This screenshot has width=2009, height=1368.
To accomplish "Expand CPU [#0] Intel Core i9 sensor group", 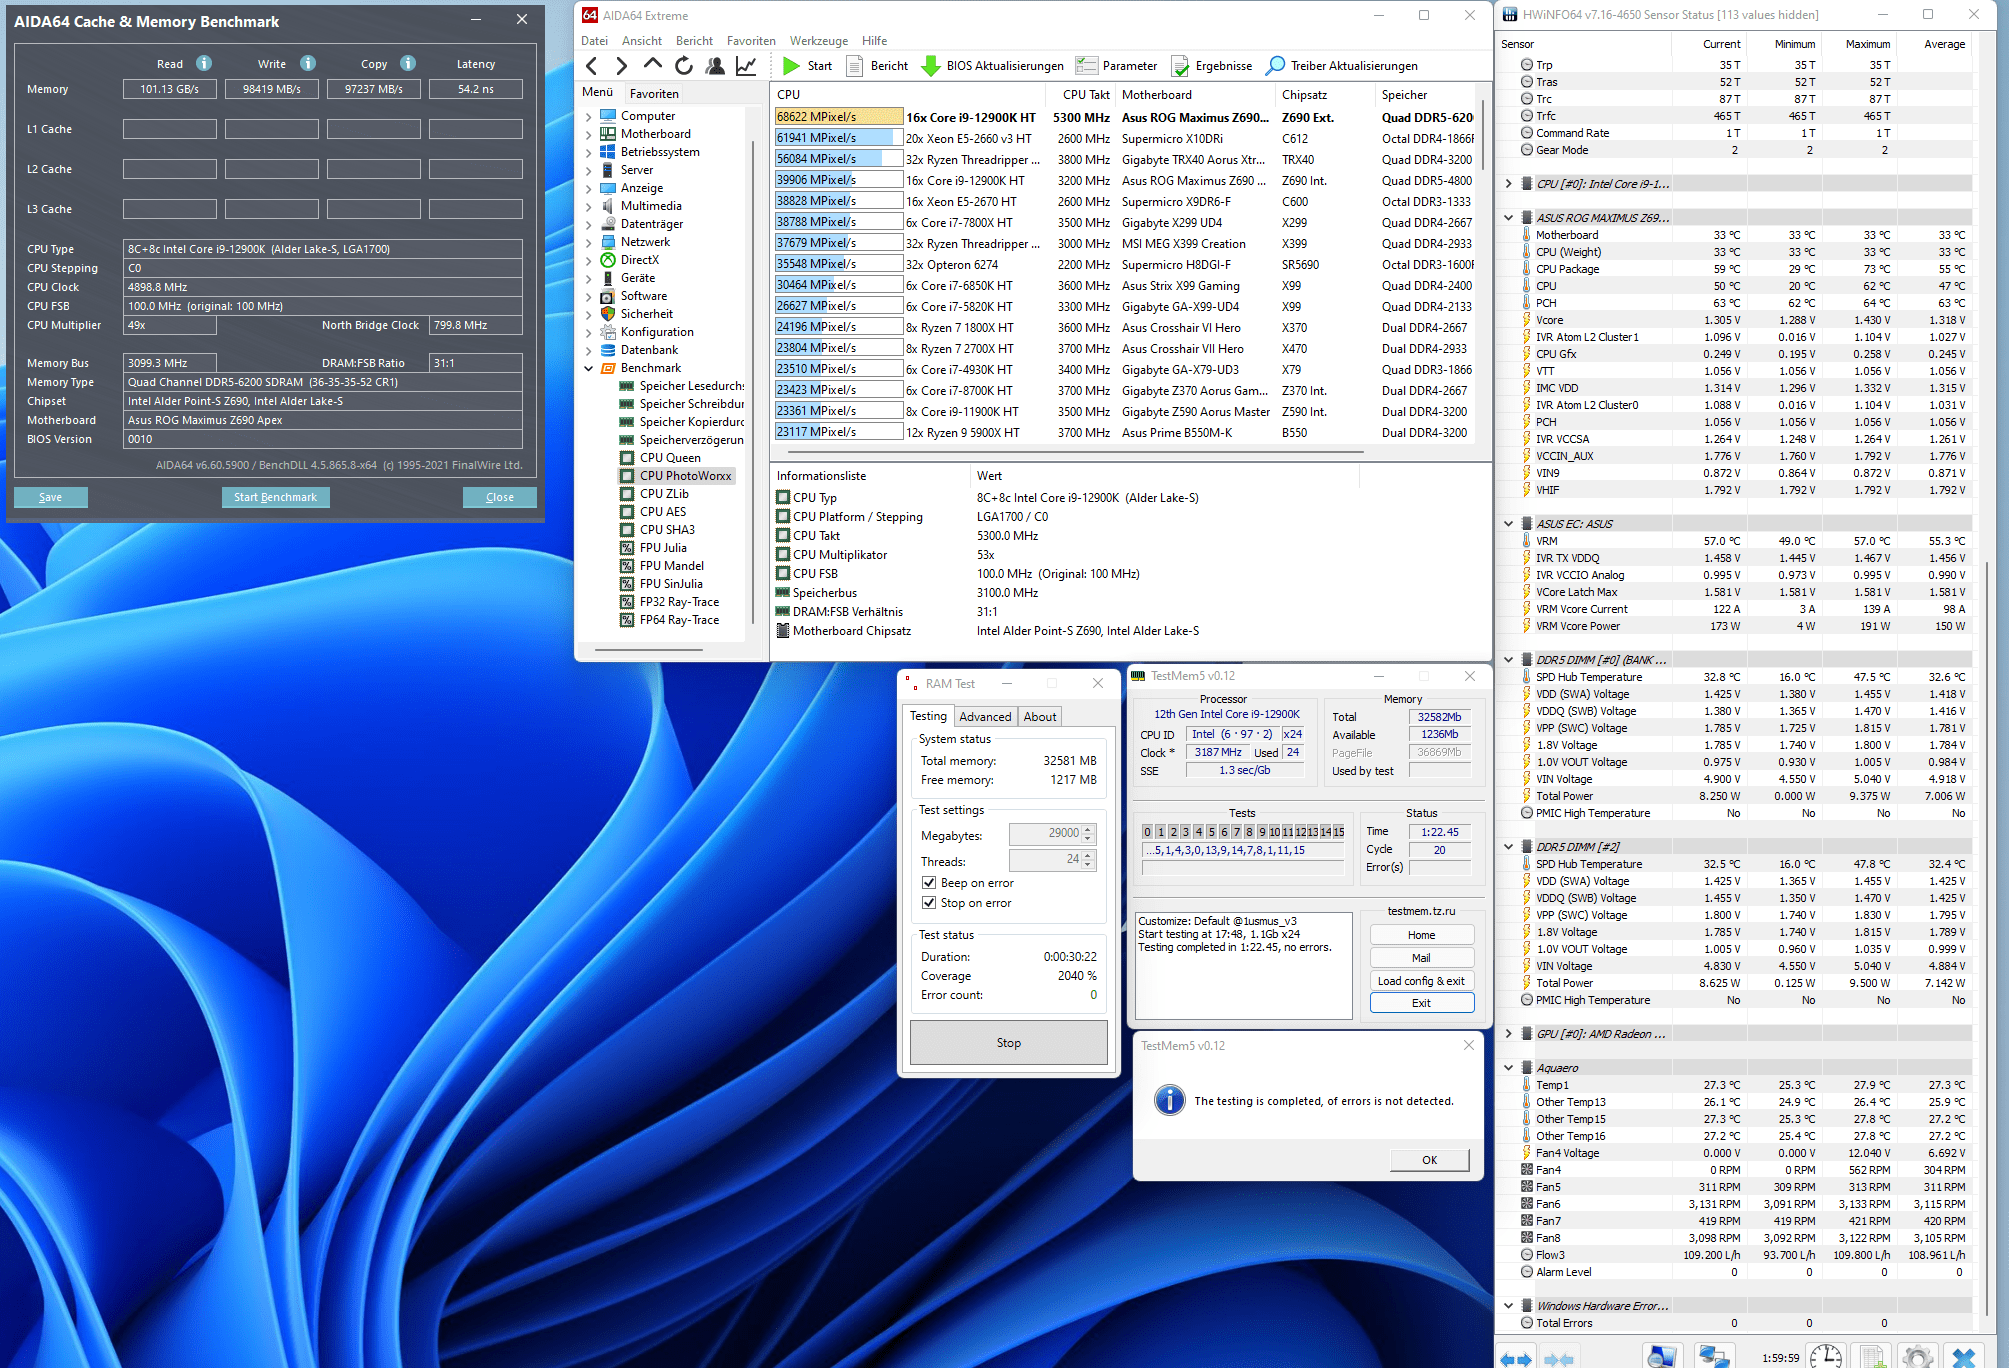I will point(1508,184).
